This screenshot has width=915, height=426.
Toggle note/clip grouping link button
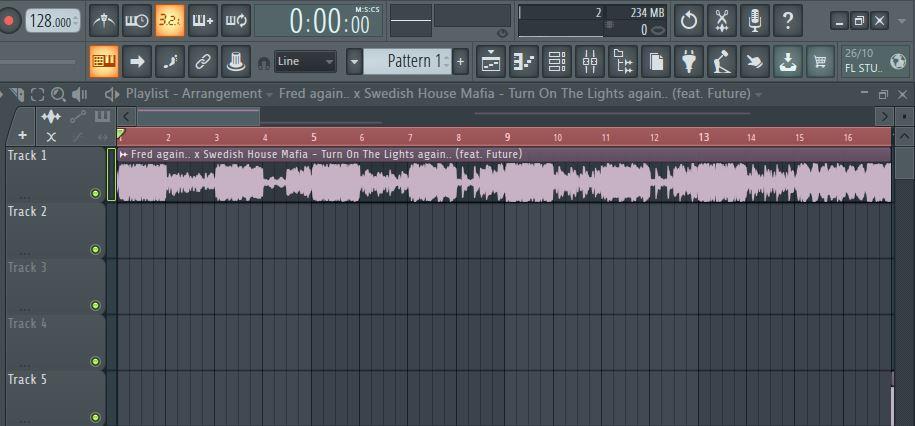click(202, 61)
